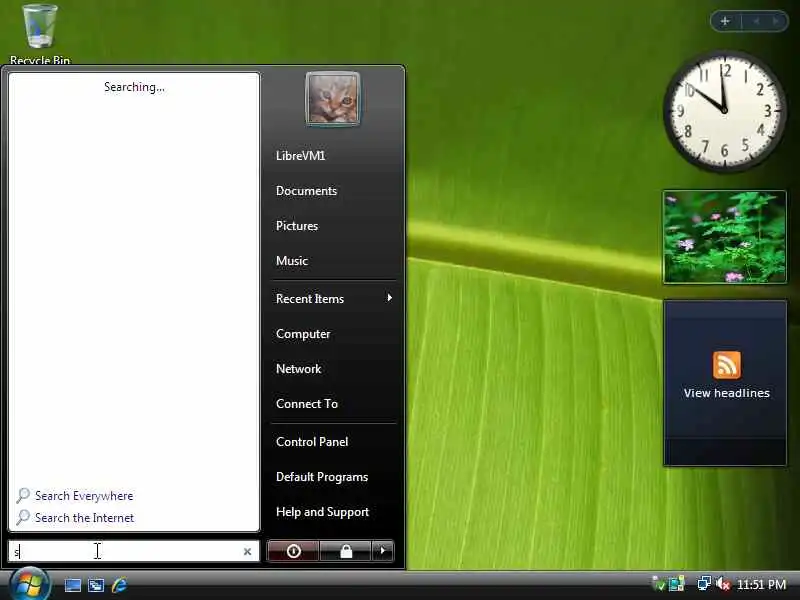Click the muted volume tray icon
800x600 pixels.
click(723, 583)
